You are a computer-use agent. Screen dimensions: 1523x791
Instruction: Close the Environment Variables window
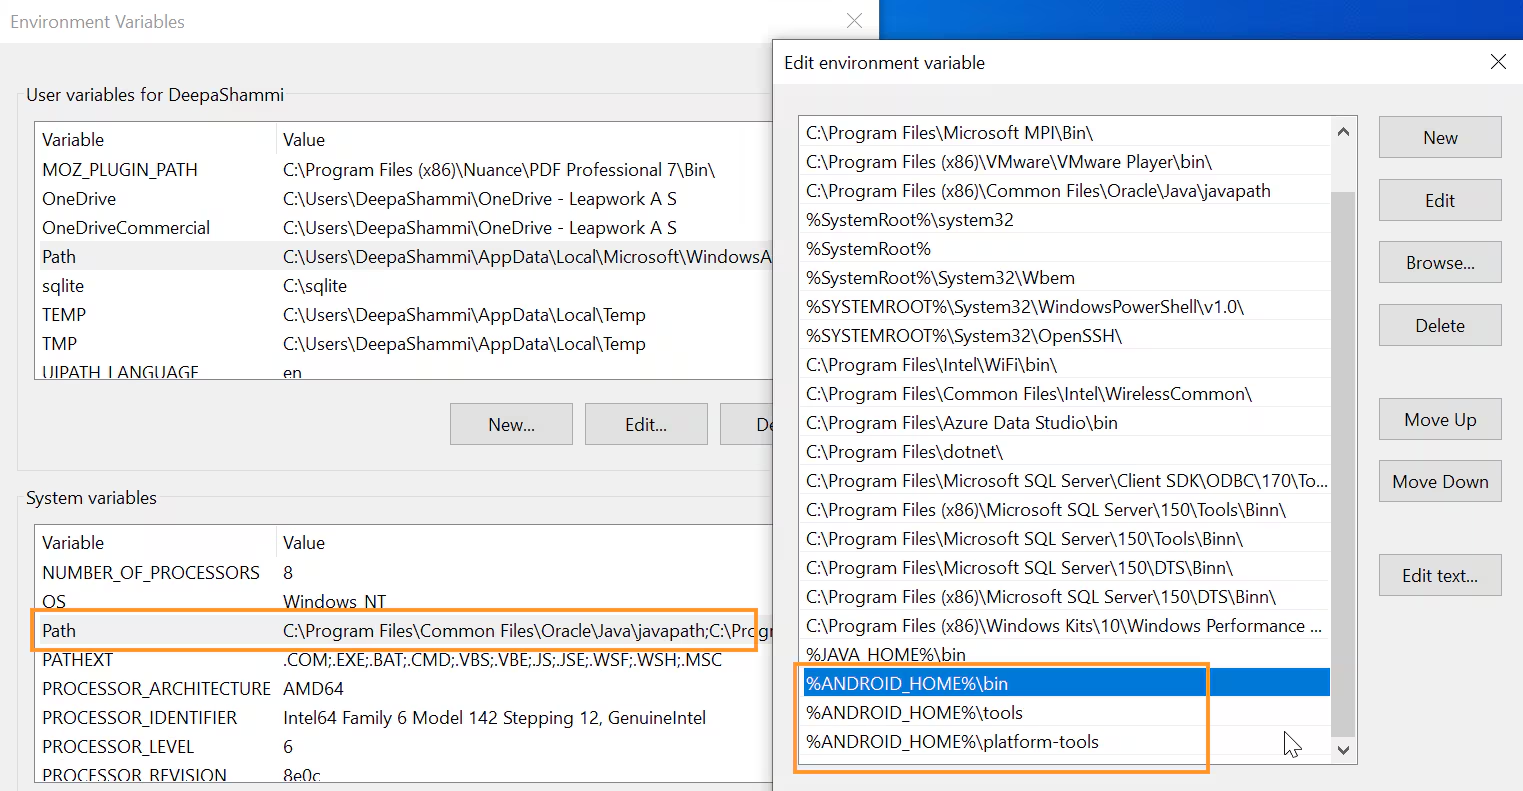pos(854,21)
